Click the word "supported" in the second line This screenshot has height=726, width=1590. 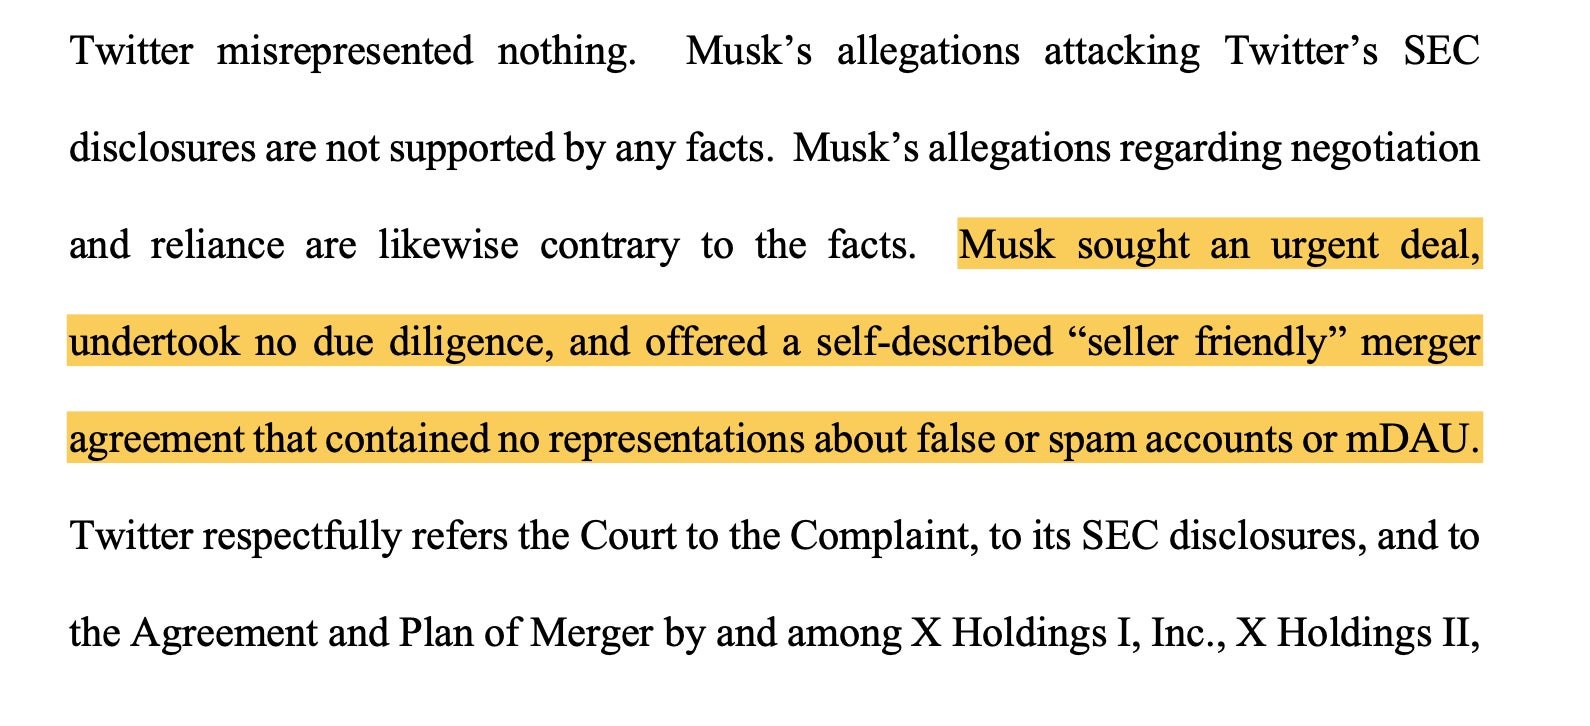tap(471, 148)
